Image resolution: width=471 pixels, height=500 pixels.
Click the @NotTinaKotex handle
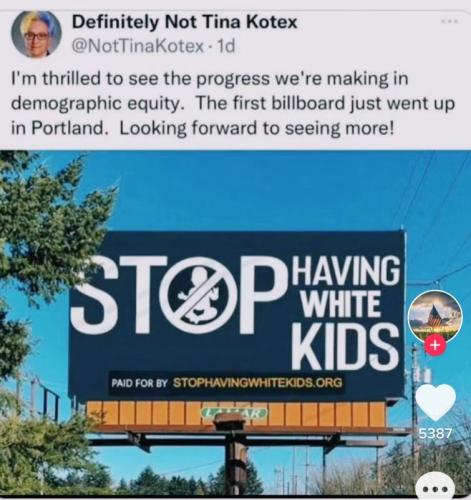[x=137, y=46]
